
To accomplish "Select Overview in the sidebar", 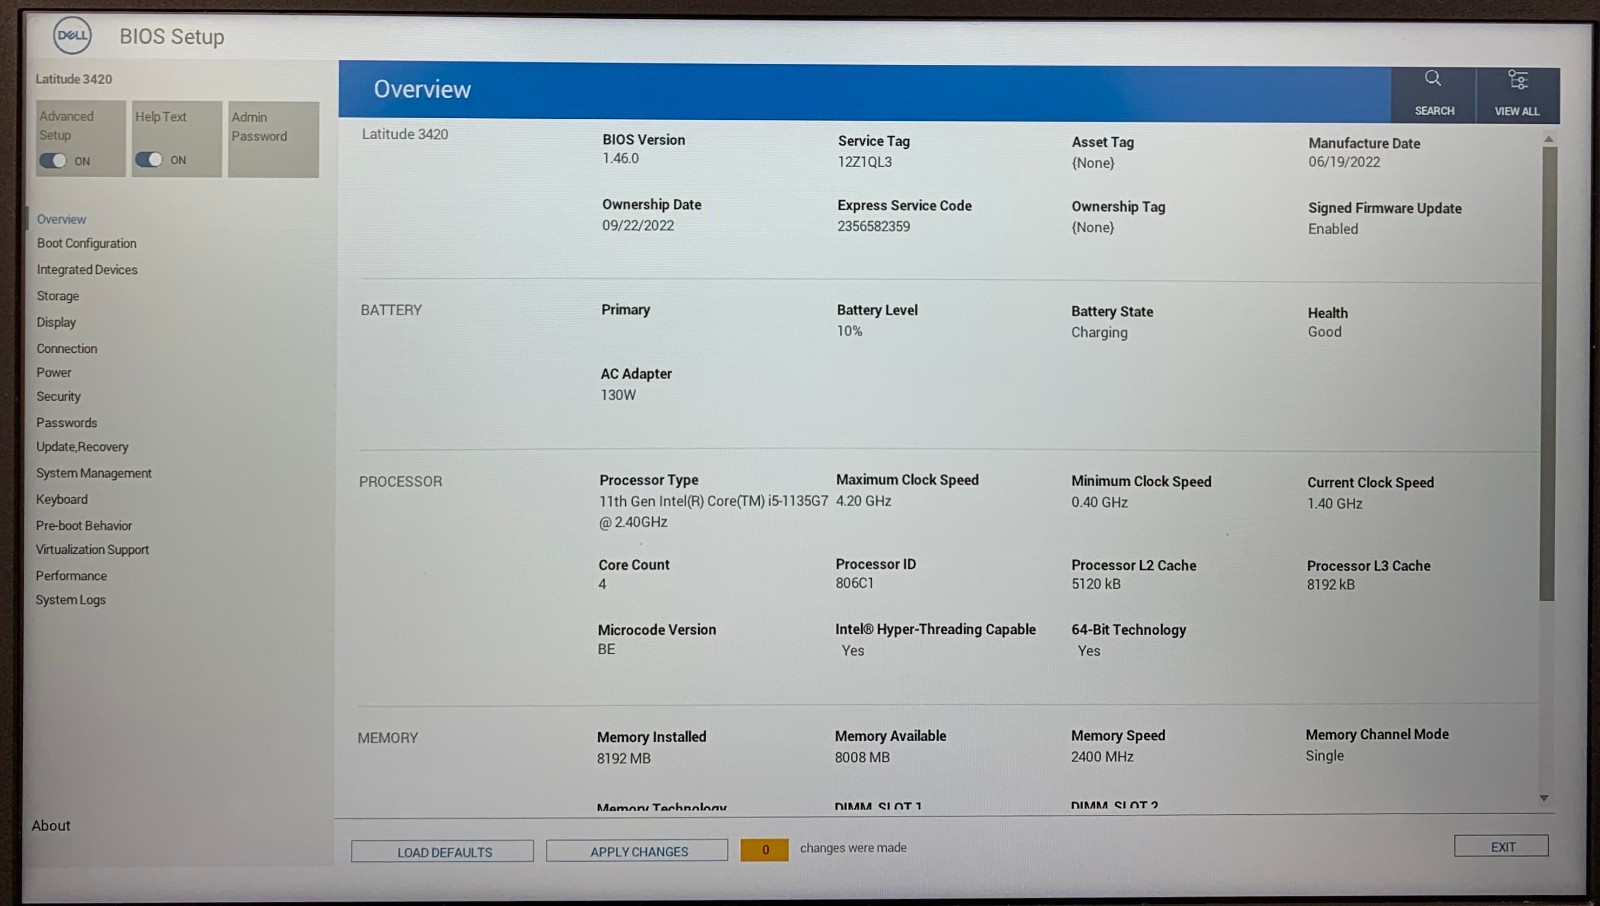I will coord(62,219).
